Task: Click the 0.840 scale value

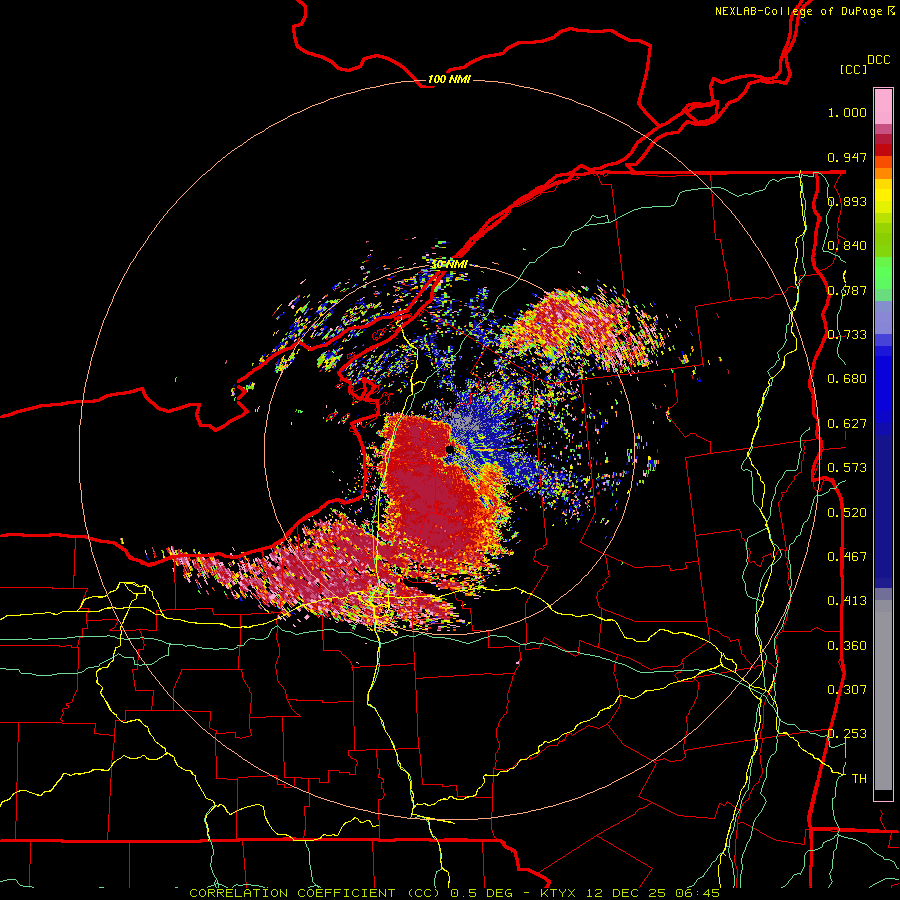Action: [x=847, y=246]
